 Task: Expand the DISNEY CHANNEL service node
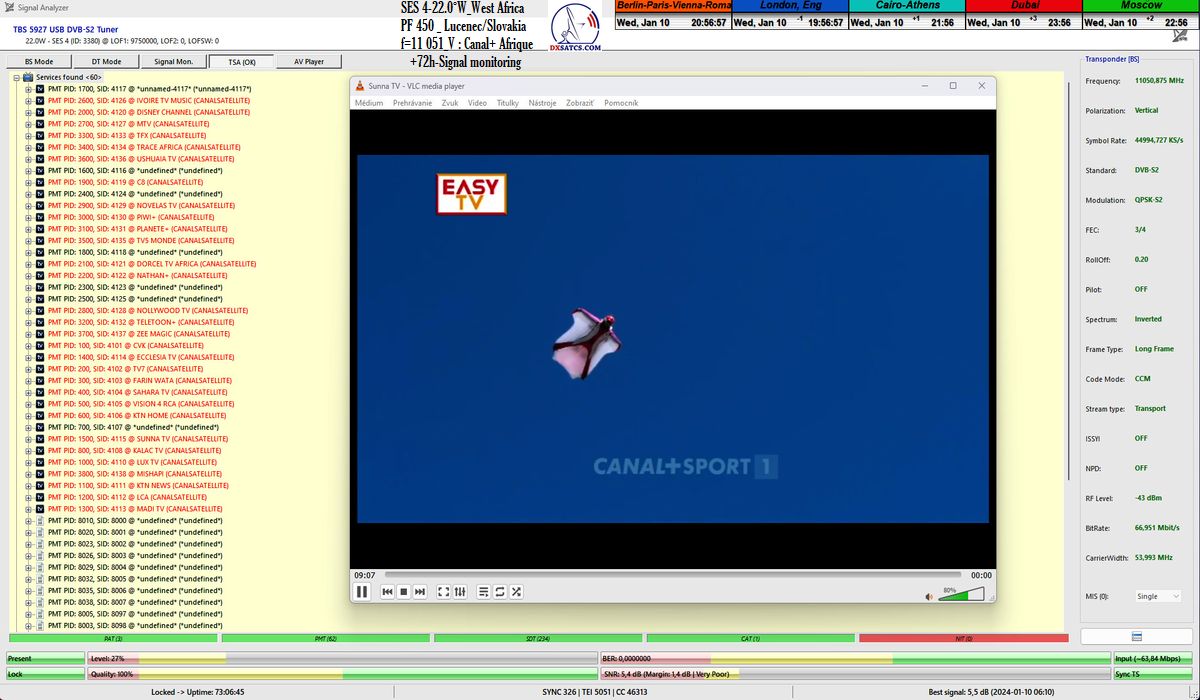click(x=28, y=112)
